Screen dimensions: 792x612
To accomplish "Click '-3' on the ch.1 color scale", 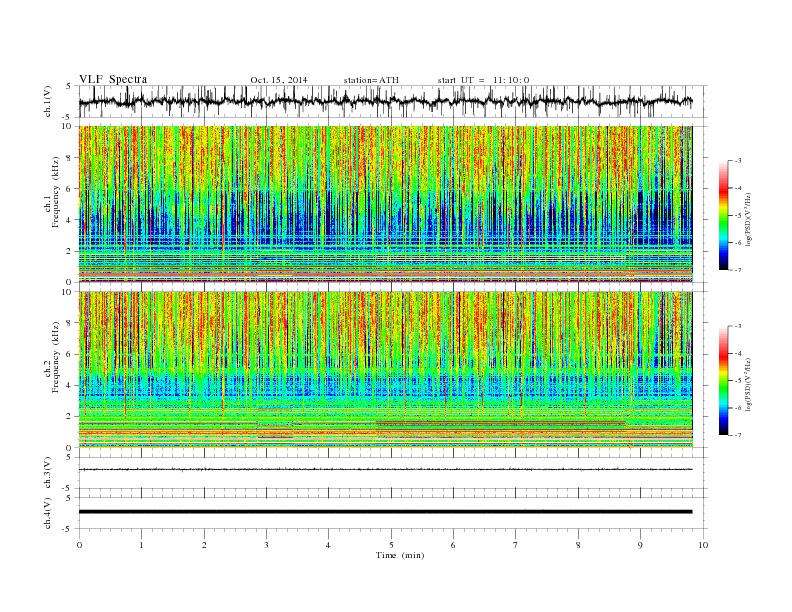I will pos(738,161).
